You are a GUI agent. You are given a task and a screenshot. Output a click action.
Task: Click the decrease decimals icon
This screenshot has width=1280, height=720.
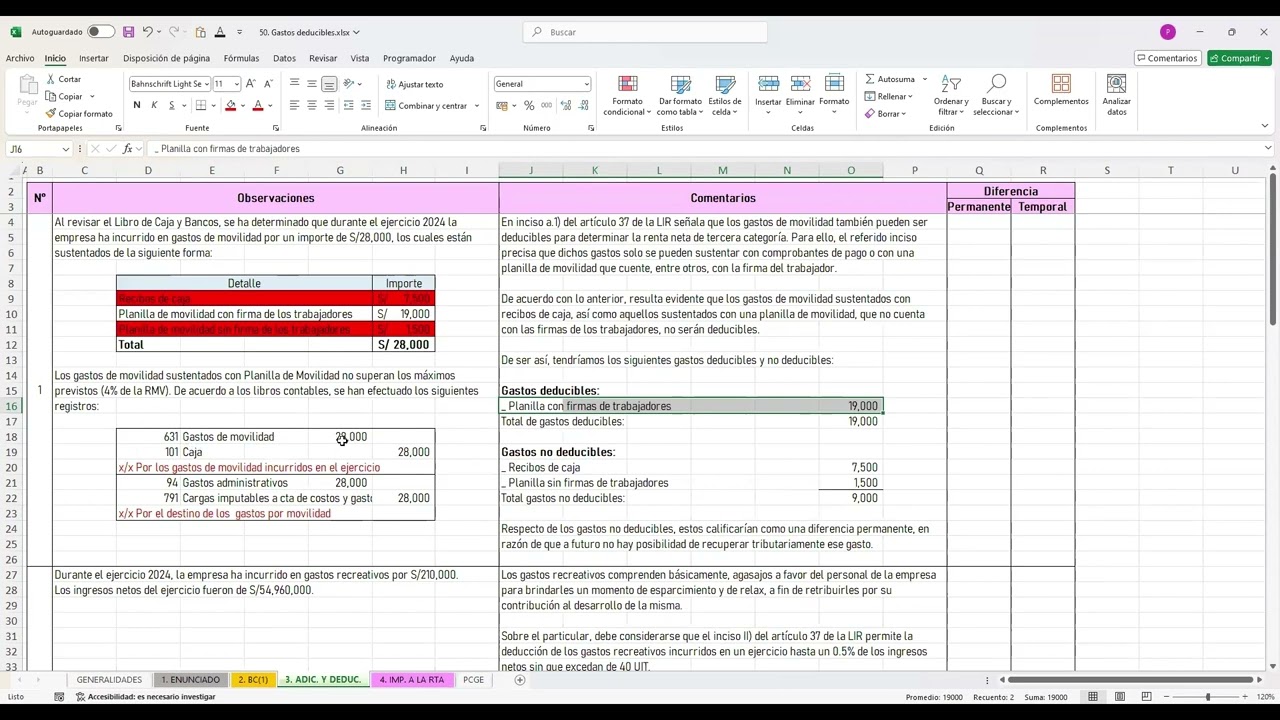pyautogui.click(x=583, y=105)
